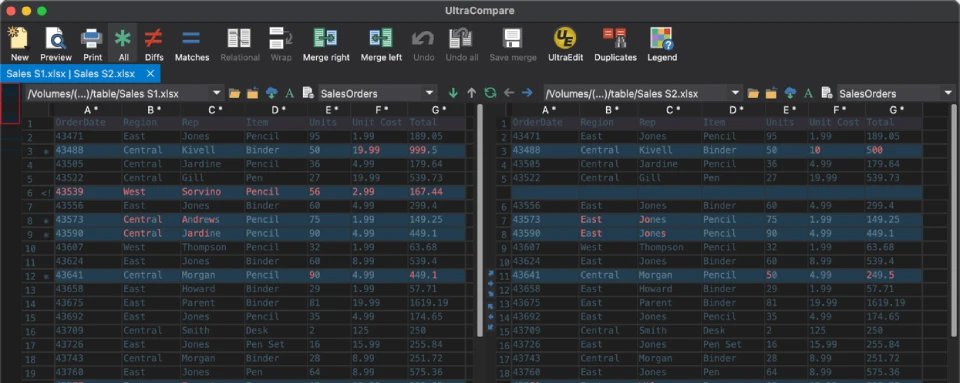Jump to previous difference with up arrow
This screenshot has height=383, width=960.
click(471, 93)
